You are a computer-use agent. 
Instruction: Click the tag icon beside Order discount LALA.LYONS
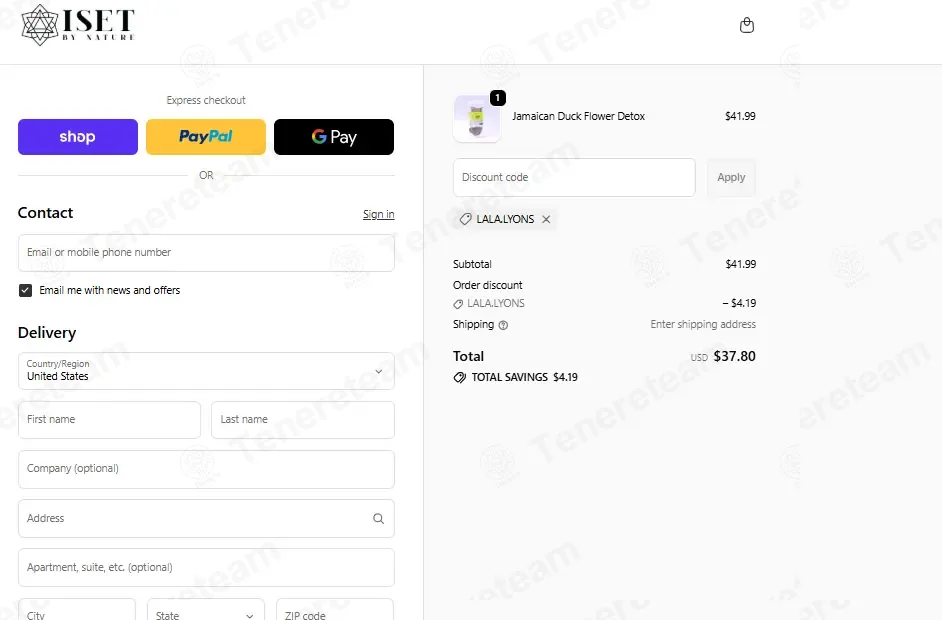458,304
